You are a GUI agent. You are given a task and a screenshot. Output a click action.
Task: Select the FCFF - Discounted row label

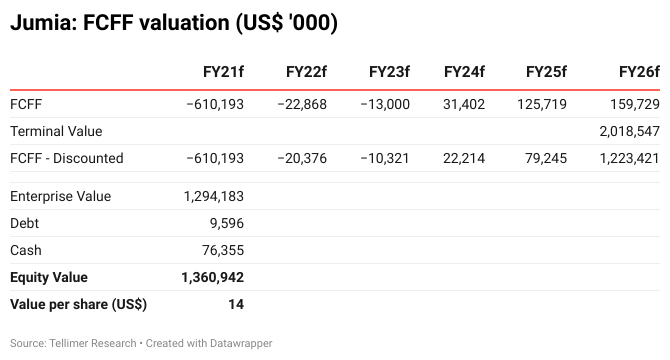[x=67, y=158]
